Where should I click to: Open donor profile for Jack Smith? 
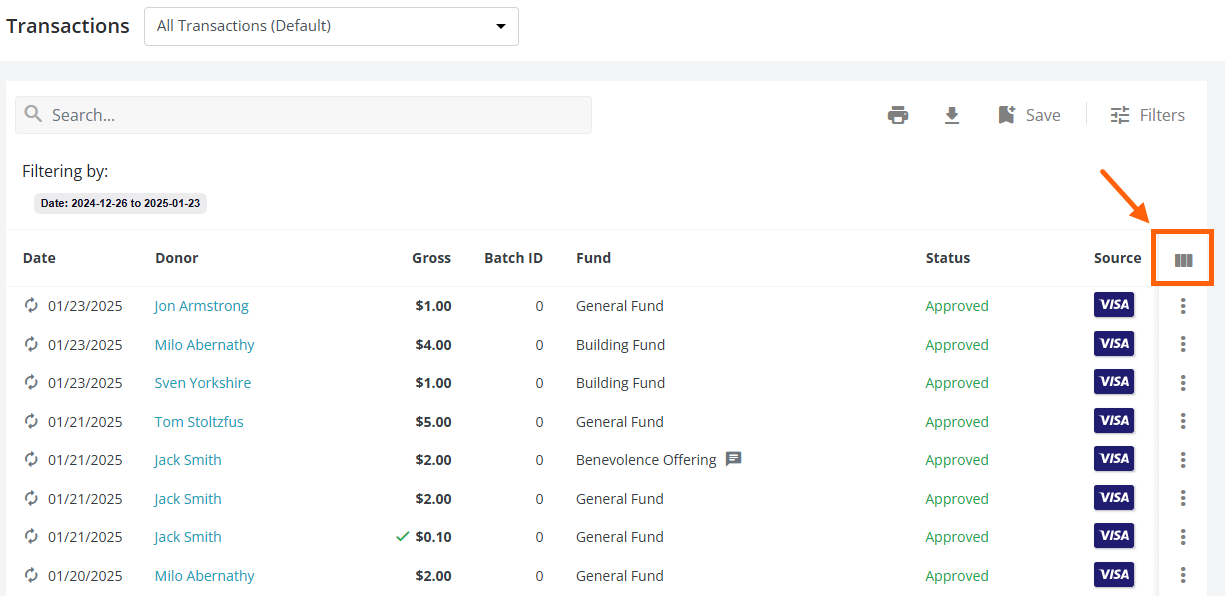coord(187,459)
